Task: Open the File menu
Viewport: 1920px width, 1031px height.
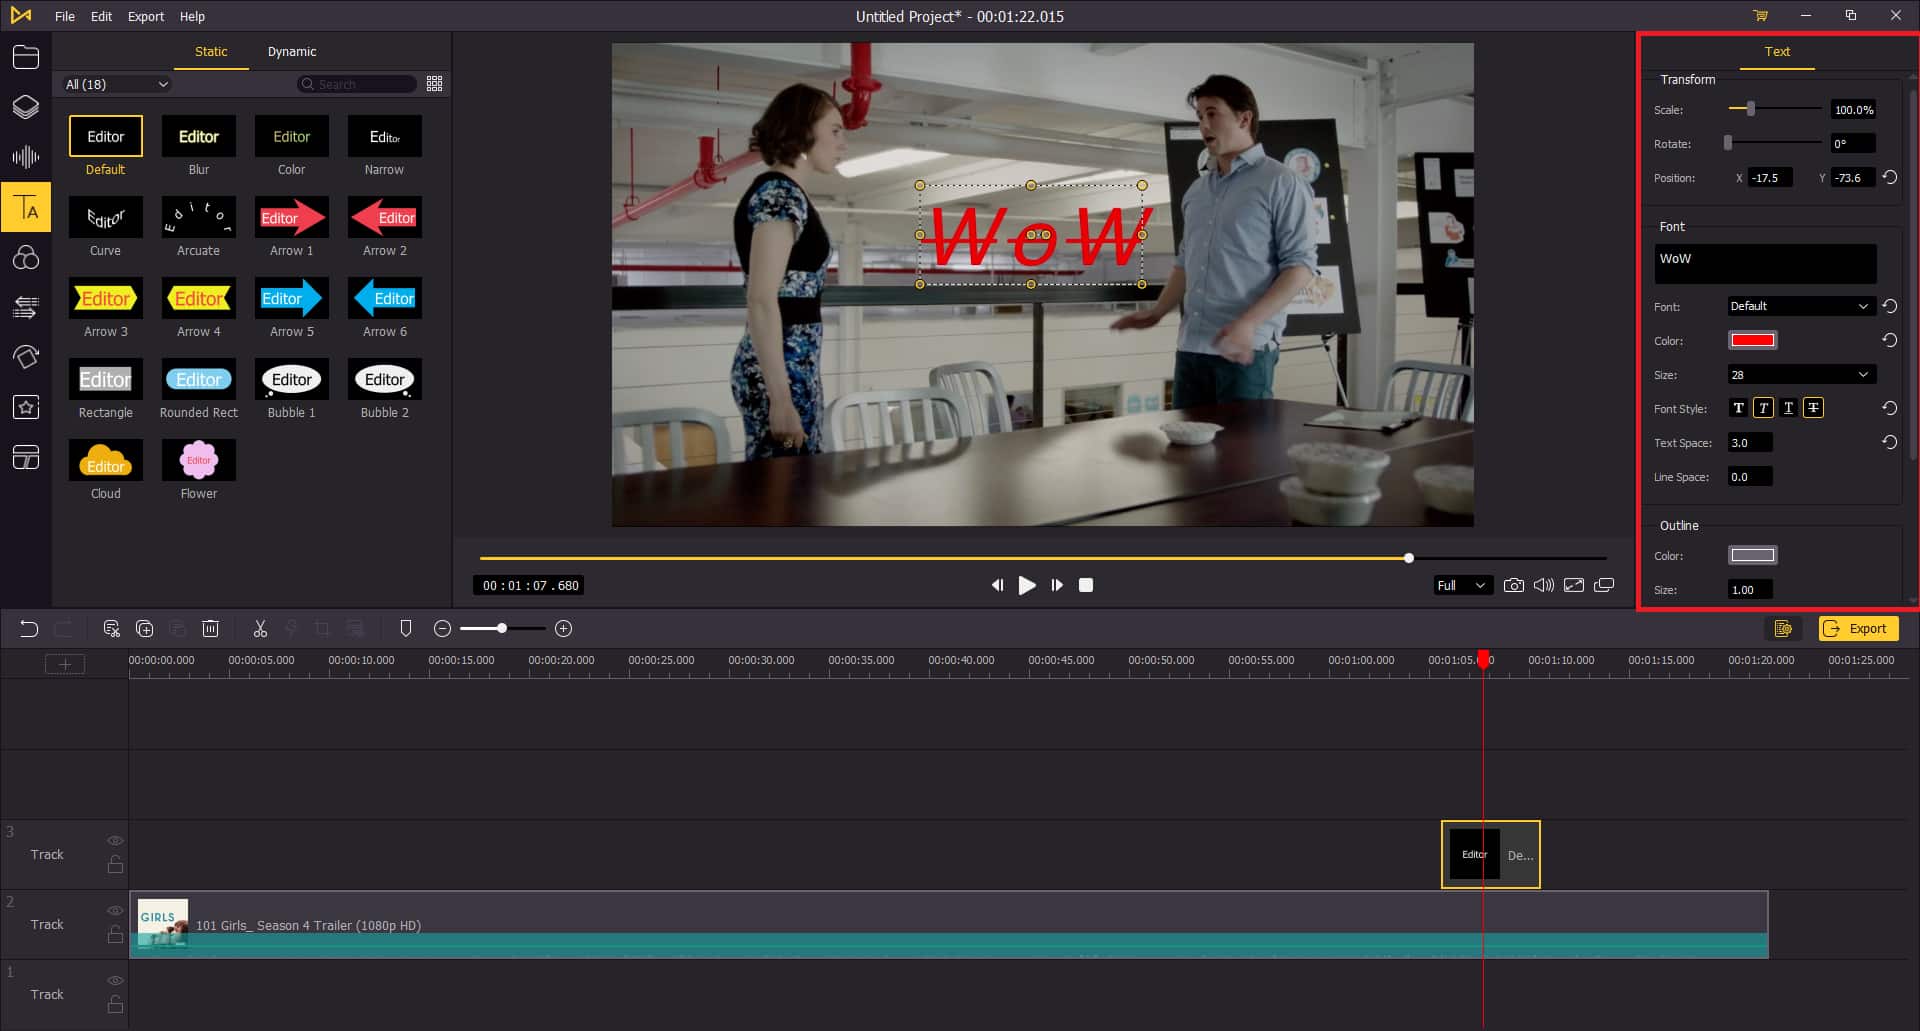Action: pyautogui.click(x=65, y=16)
